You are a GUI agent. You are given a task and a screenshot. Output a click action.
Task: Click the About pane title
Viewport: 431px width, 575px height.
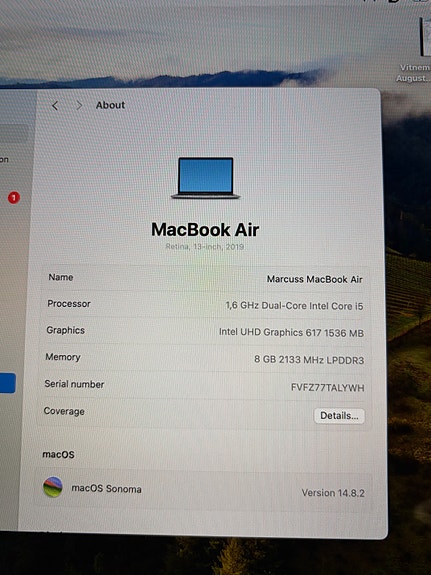coord(110,105)
